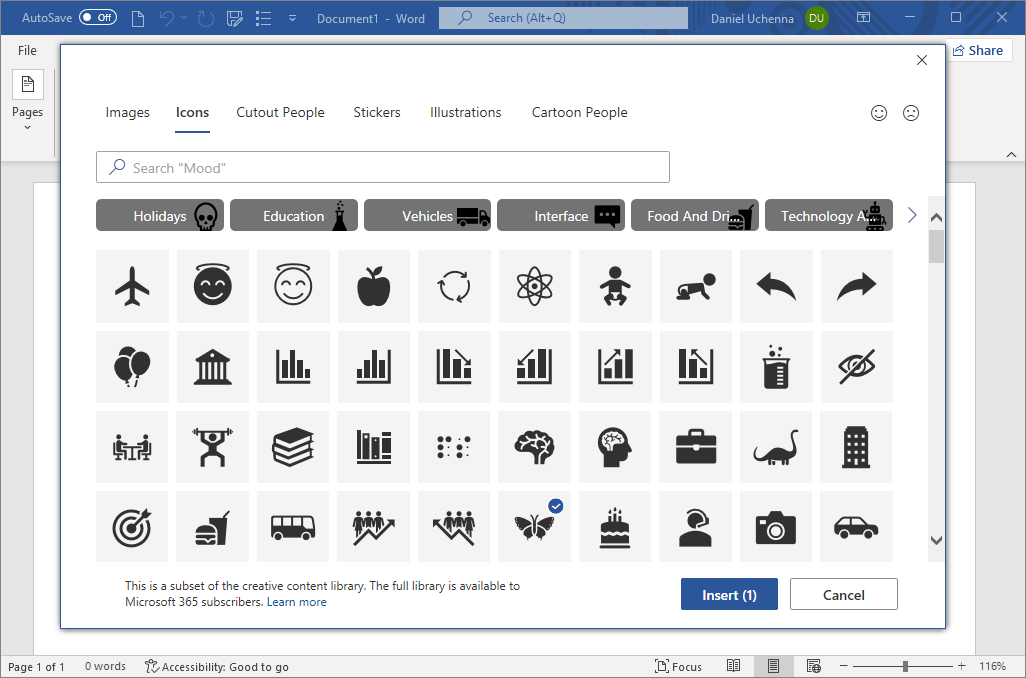
Task: Open the Learn more link
Action: pos(296,602)
